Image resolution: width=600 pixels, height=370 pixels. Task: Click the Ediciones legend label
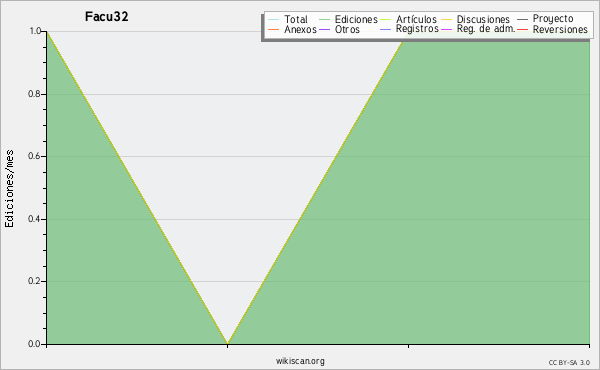[356, 19]
